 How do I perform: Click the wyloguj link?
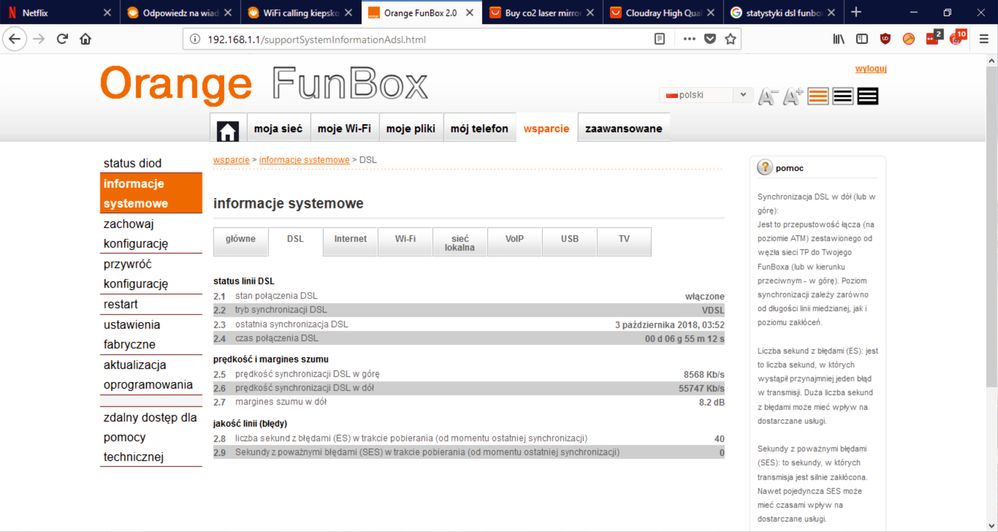tap(870, 69)
